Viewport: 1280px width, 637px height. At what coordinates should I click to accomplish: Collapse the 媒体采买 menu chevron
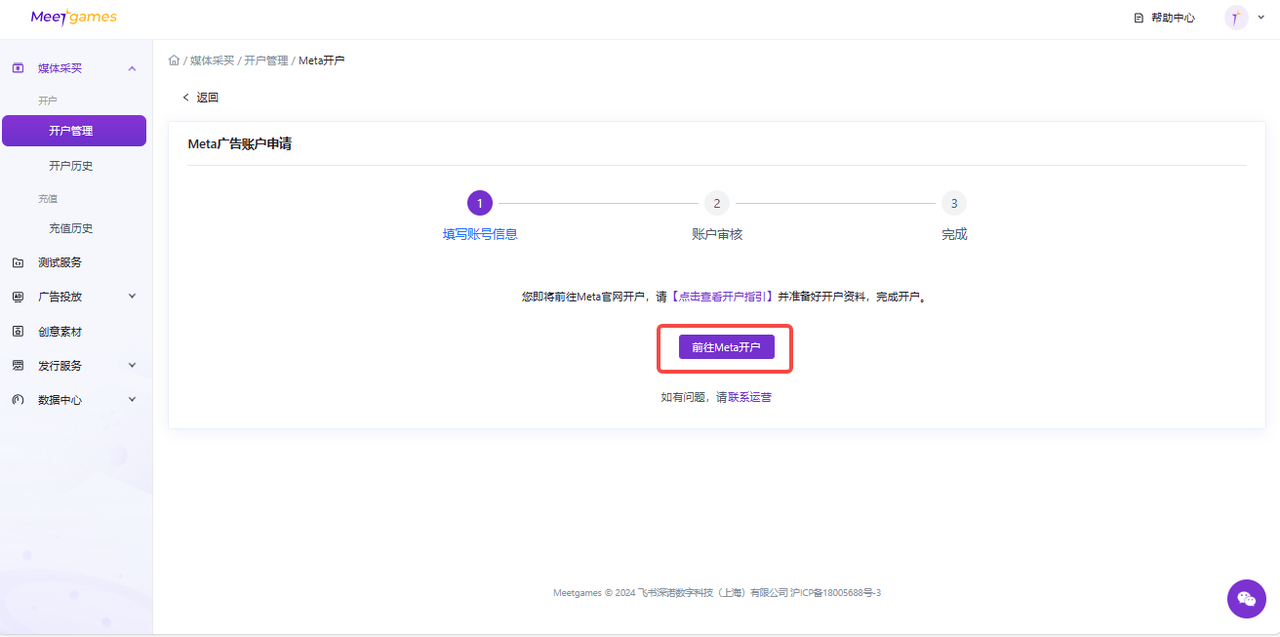pyautogui.click(x=132, y=68)
